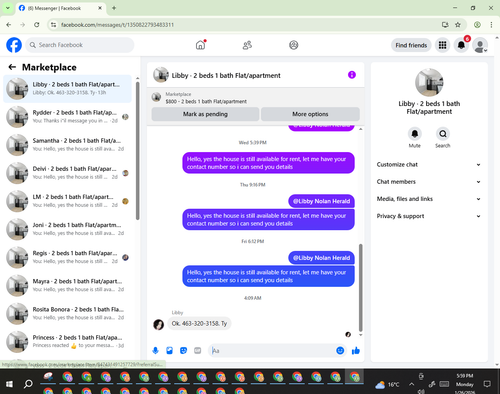Open the Samantha conversation in the list
The image size is (500, 394).
(68, 145)
